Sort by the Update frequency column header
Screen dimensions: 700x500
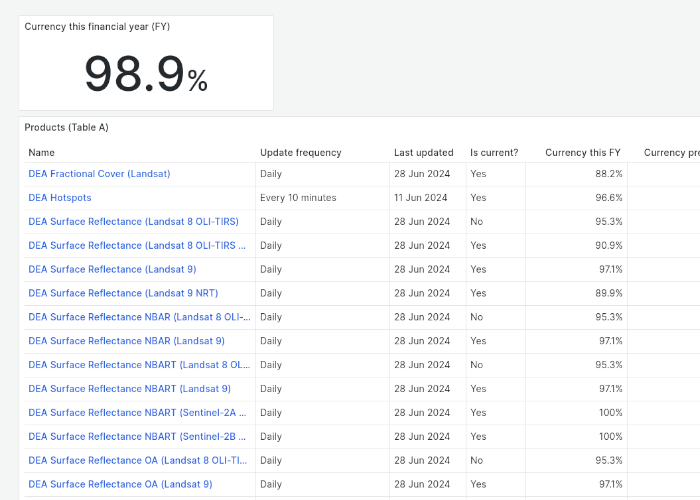click(301, 153)
